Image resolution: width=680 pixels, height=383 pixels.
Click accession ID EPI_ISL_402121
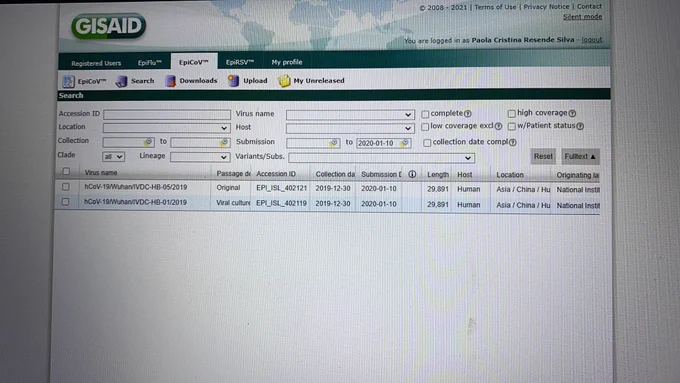(x=281, y=188)
